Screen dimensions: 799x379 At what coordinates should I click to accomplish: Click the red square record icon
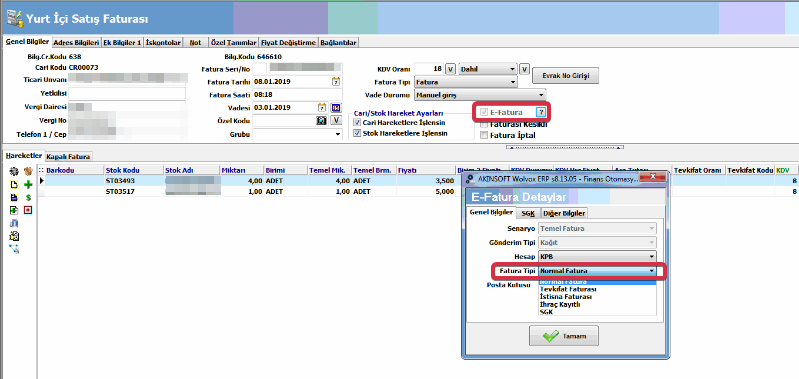tap(28, 210)
